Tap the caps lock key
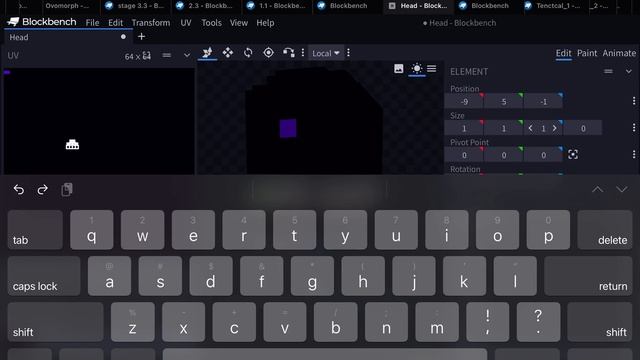 point(44,276)
